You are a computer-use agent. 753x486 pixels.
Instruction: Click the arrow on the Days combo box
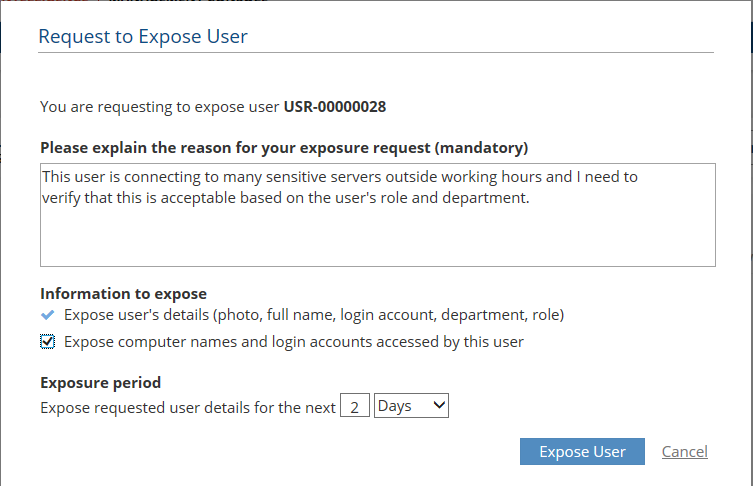pos(440,406)
